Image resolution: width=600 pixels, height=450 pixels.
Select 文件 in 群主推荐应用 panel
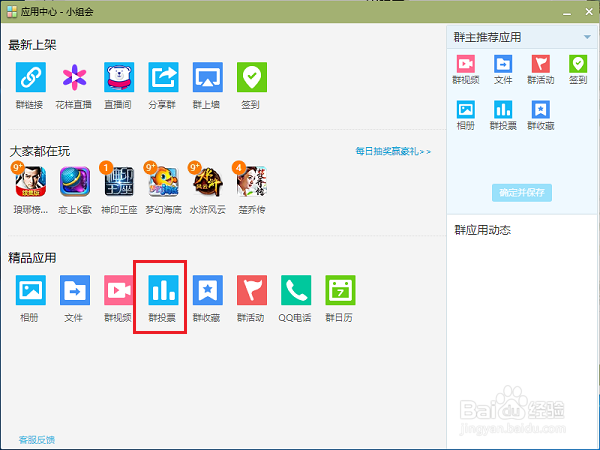(x=503, y=64)
